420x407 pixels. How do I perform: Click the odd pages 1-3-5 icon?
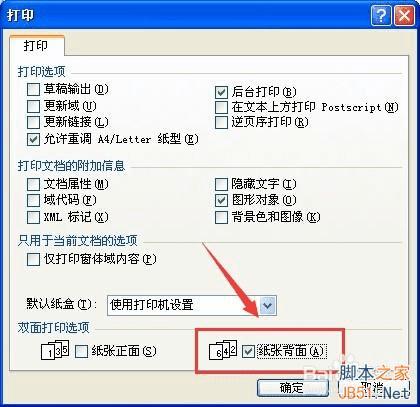[x=55, y=349]
